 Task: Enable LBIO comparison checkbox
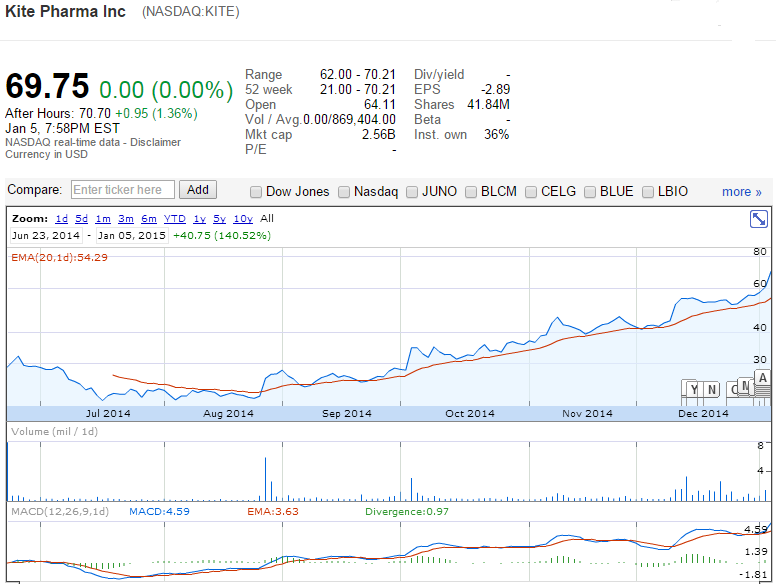[648, 192]
